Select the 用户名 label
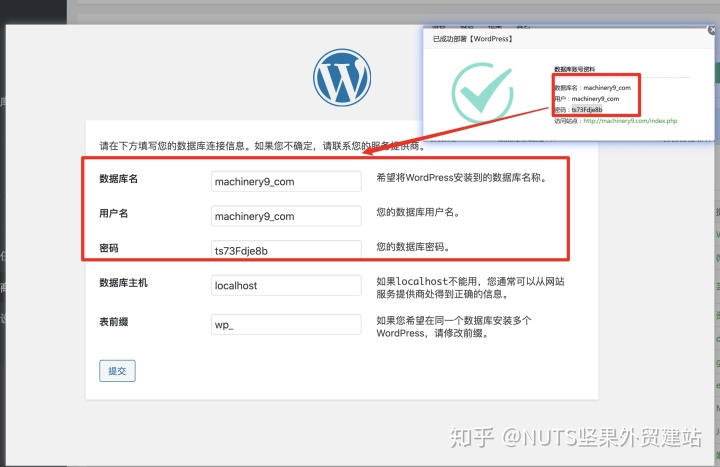The image size is (720, 467). pos(113,213)
